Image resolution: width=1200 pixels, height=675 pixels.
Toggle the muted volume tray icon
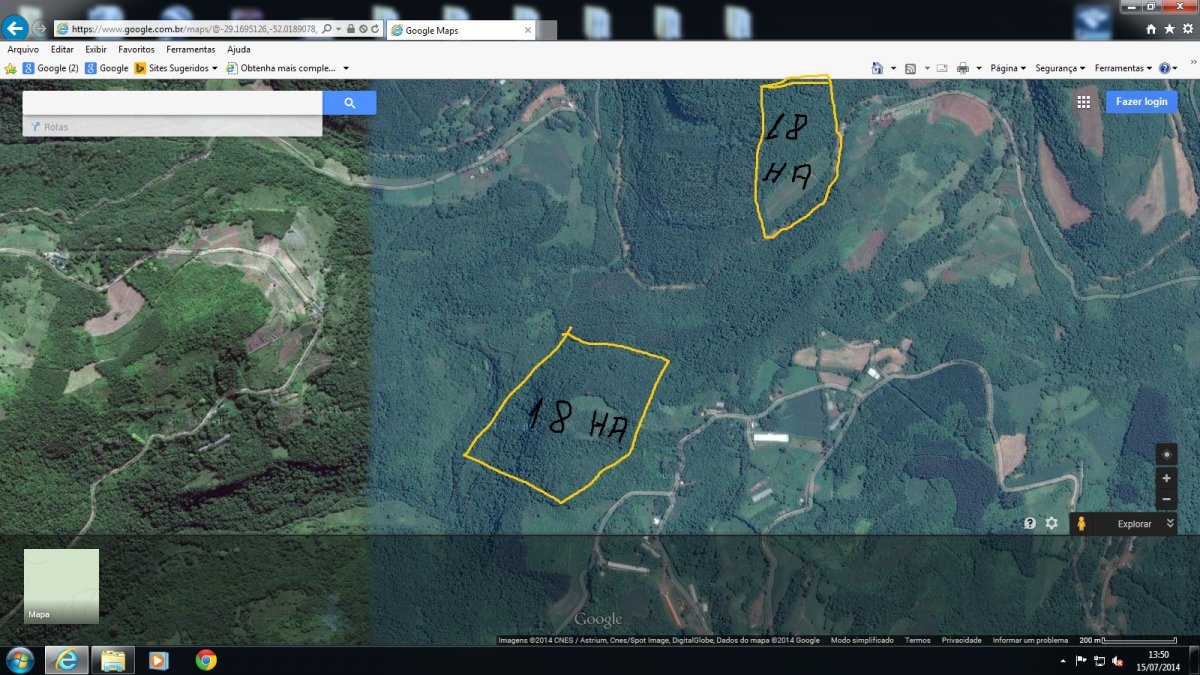1116,660
